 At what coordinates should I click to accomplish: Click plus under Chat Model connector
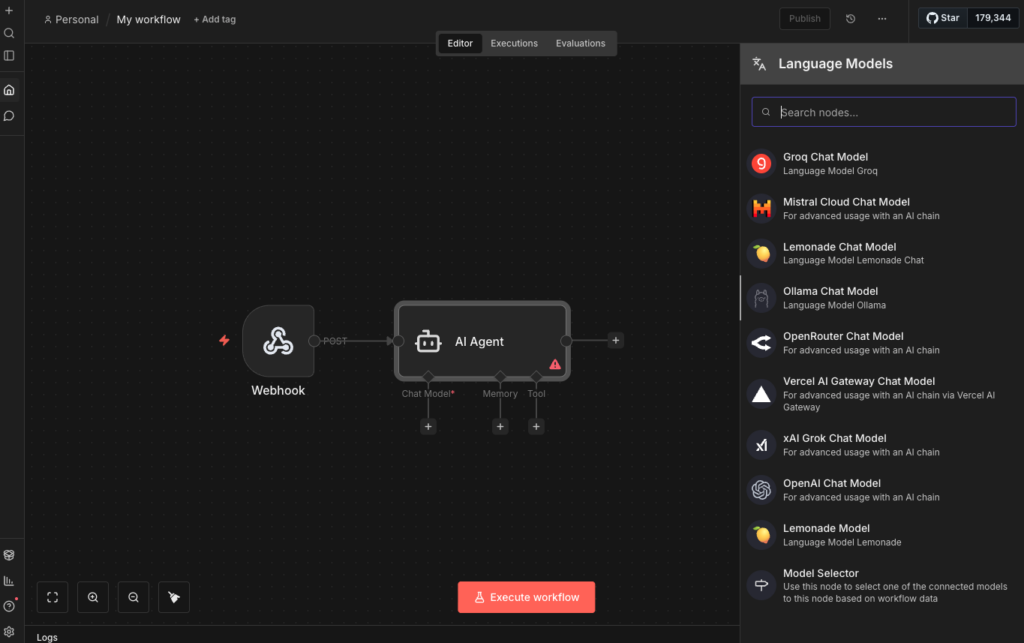pyautogui.click(x=428, y=427)
